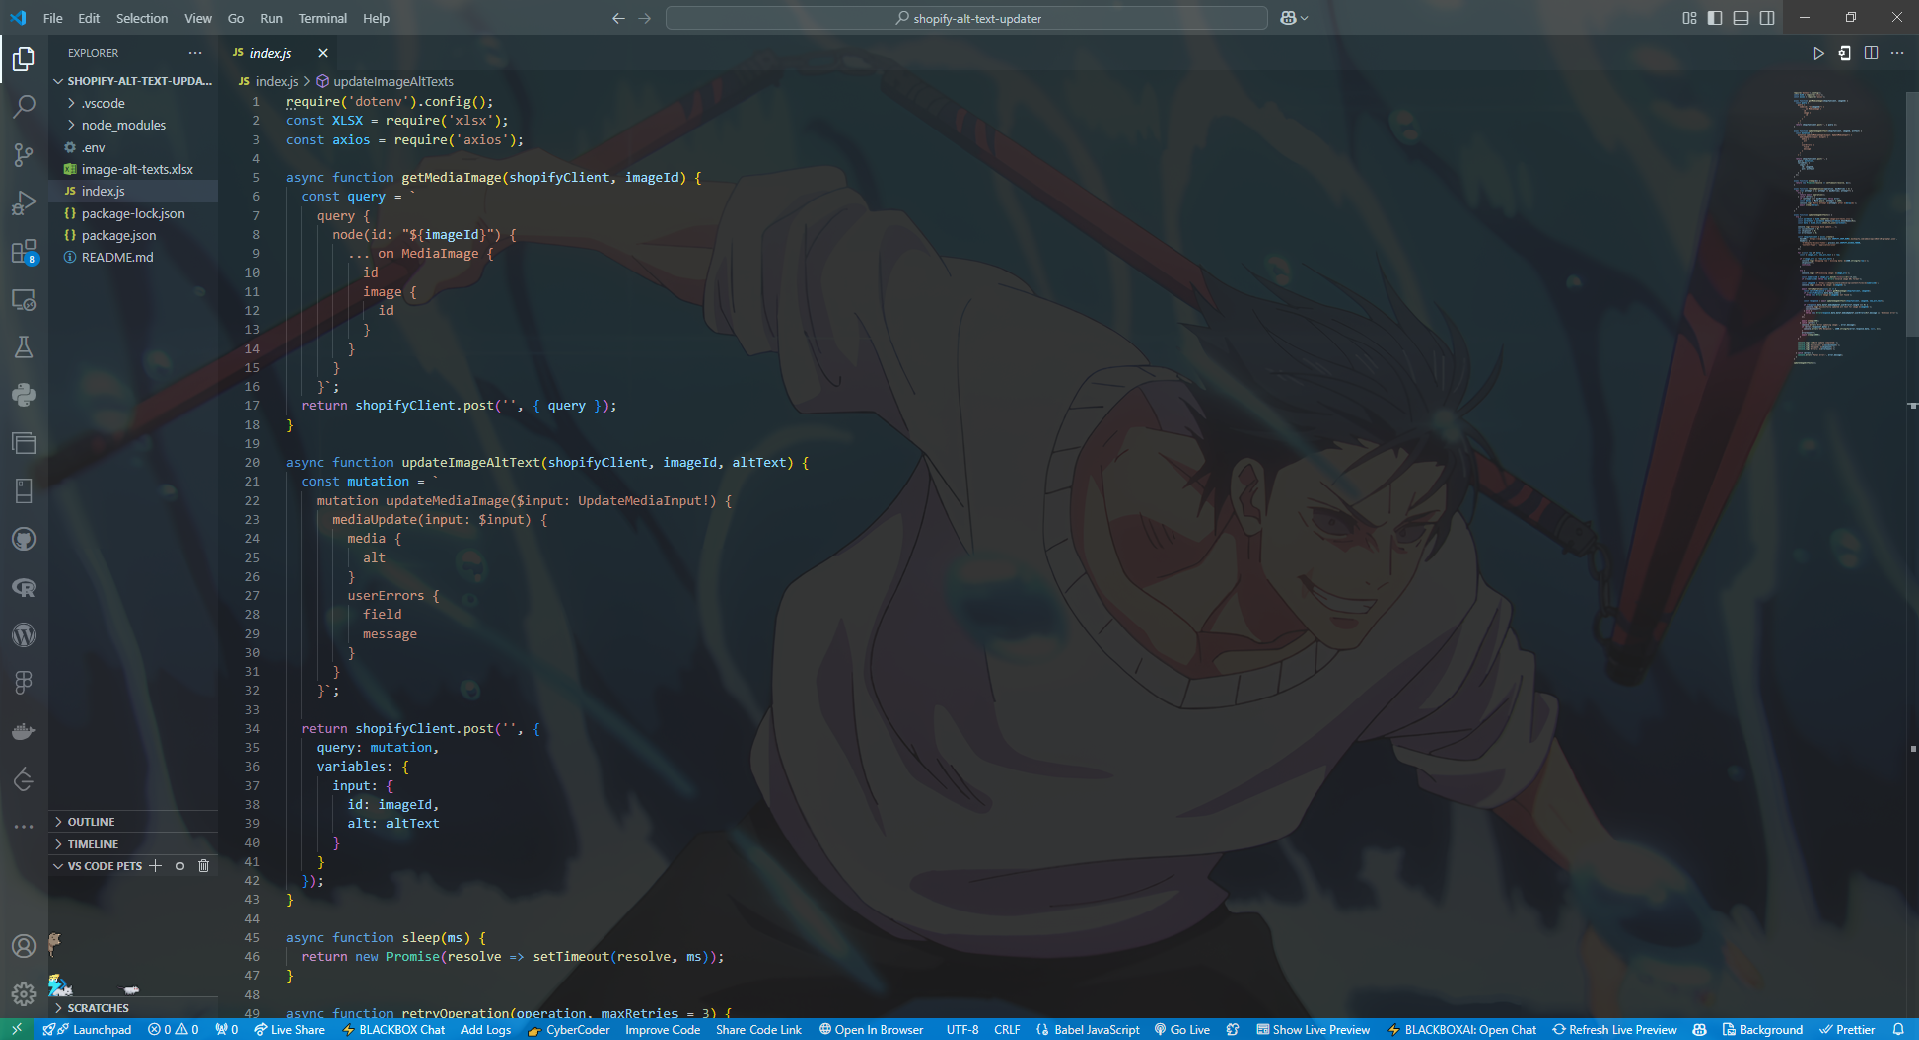Open the Edit menu
Viewport: 1919px width, 1040px height.
click(x=89, y=18)
